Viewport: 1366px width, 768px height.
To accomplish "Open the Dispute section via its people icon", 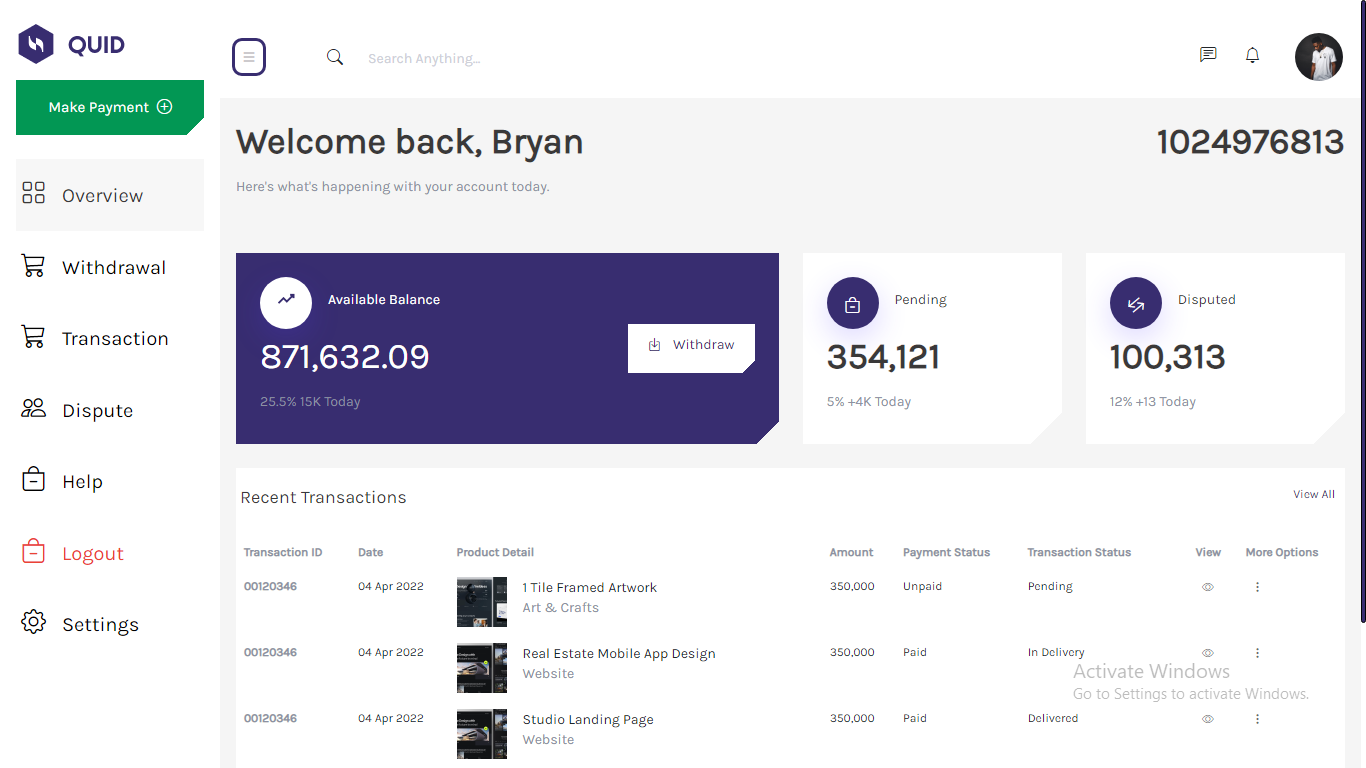I will pos(33,408).
